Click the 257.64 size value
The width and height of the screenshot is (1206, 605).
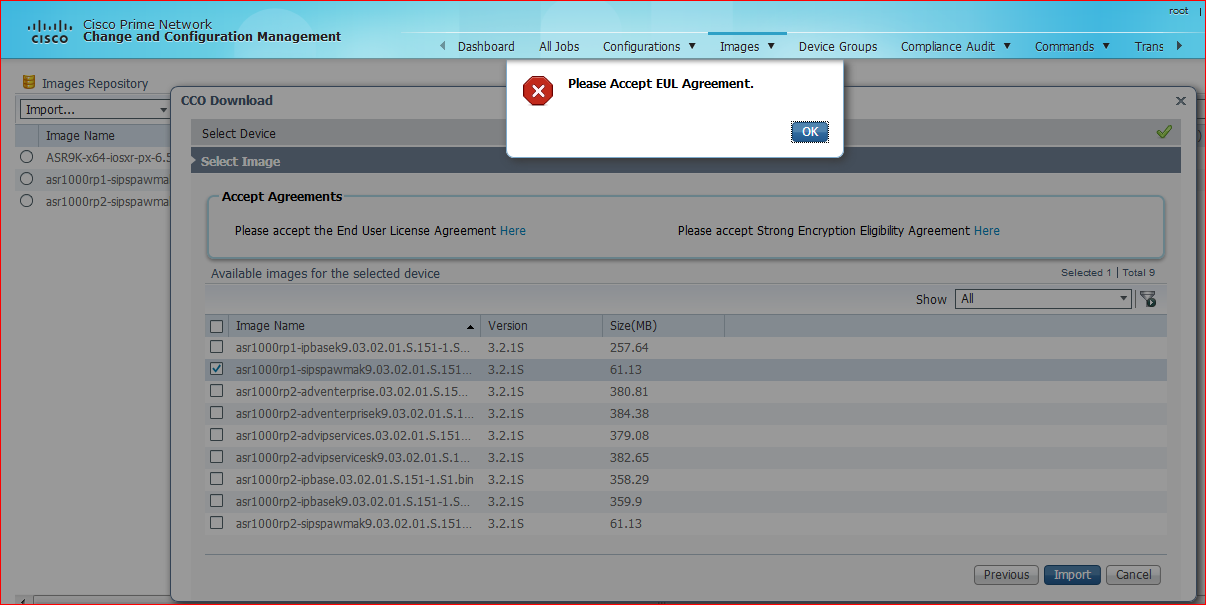[629, 348]
